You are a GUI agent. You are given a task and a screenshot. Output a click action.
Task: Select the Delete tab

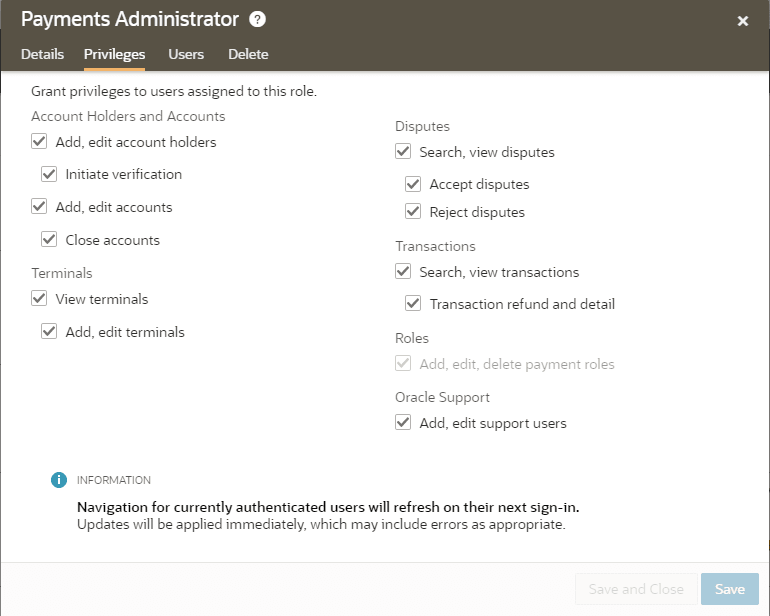click(x=248, y=54)
